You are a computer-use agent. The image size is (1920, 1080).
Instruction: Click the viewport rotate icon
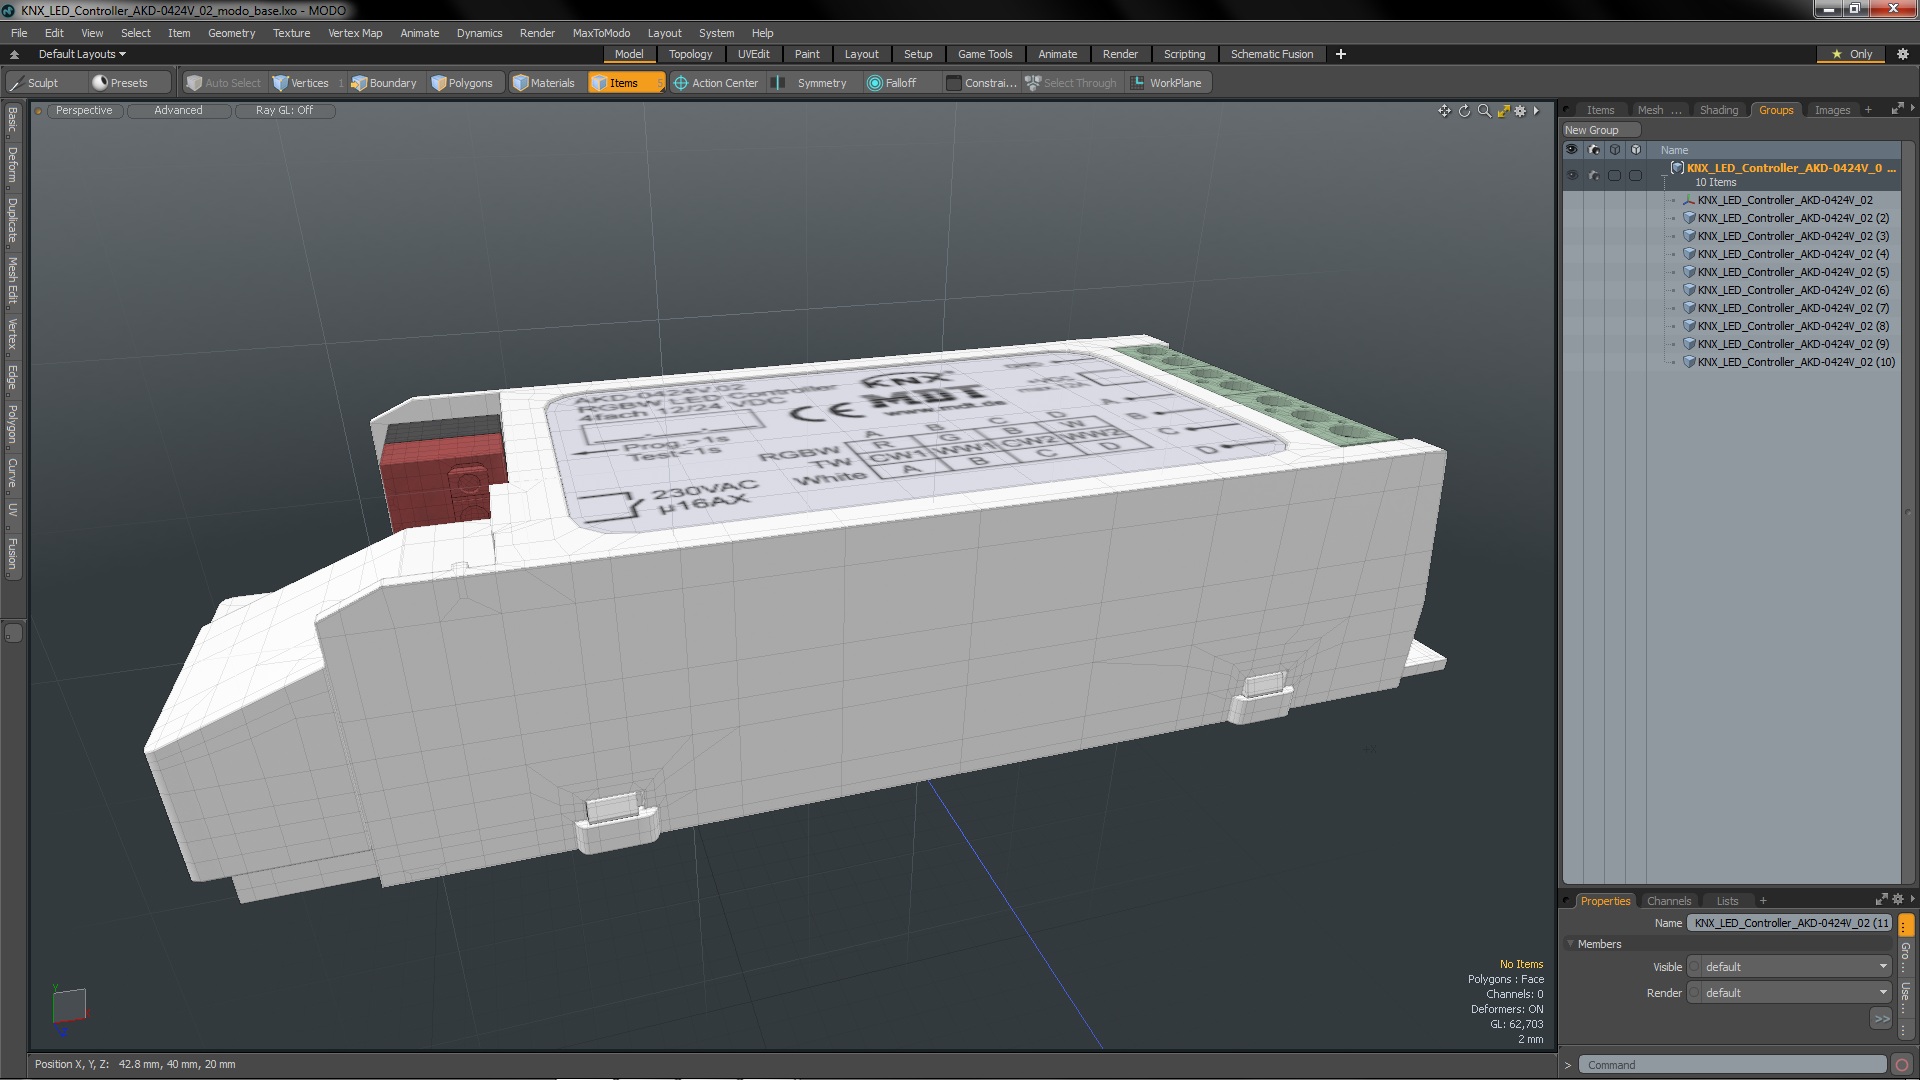click(x=1464, y=111)
